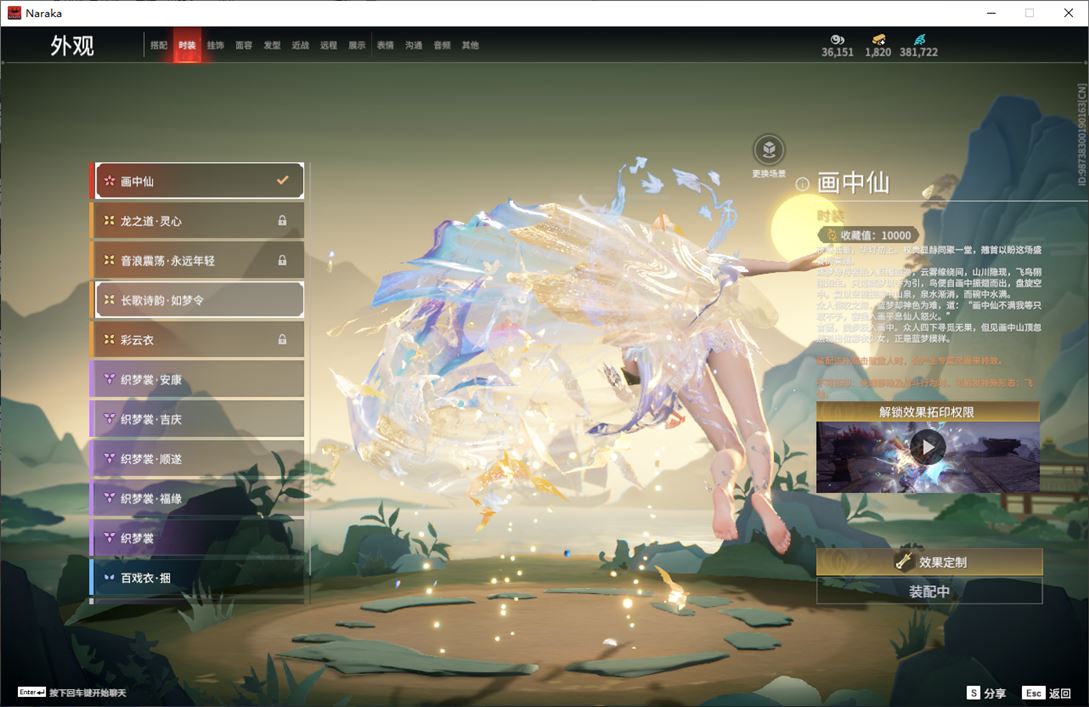Select the 织梦裳·福缘 outfit
Image resolution: width=1089 pixels, height=707 pixels.
coord(199,498)
